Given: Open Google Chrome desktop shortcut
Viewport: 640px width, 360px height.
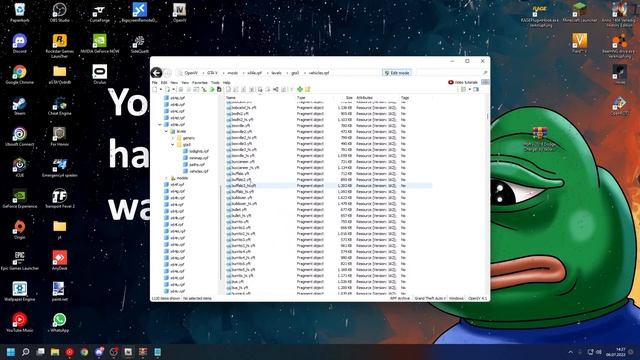Looking at the screenshot, I should [x=19, y=75].
